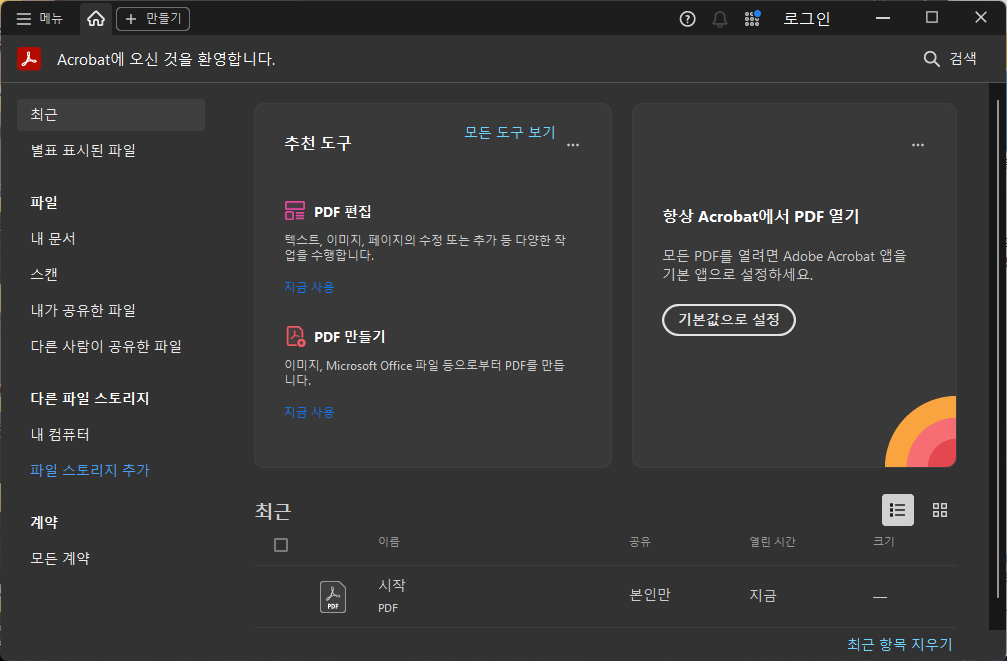The image size is (1007, 661).
Task: Check the select-all checkbox above the file list
Action: (x=281, y=544)
